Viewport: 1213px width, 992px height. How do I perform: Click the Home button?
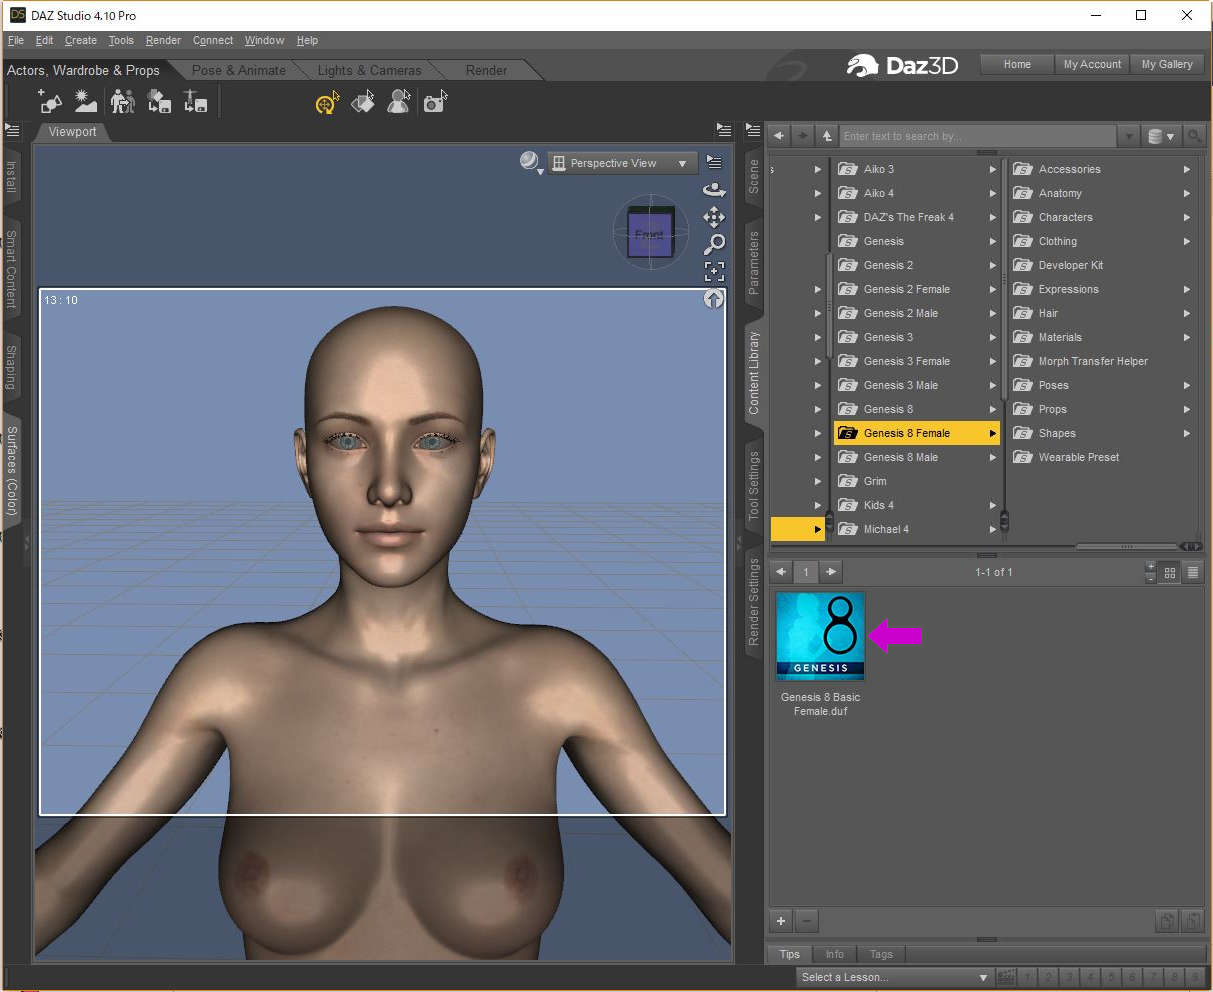1017,64
